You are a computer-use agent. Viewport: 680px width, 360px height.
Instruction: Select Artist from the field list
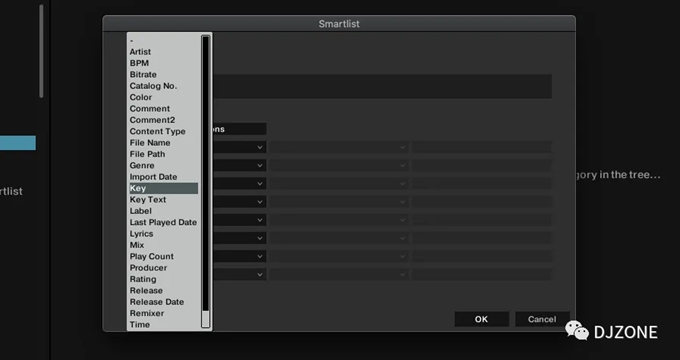[x=140, y=52]
